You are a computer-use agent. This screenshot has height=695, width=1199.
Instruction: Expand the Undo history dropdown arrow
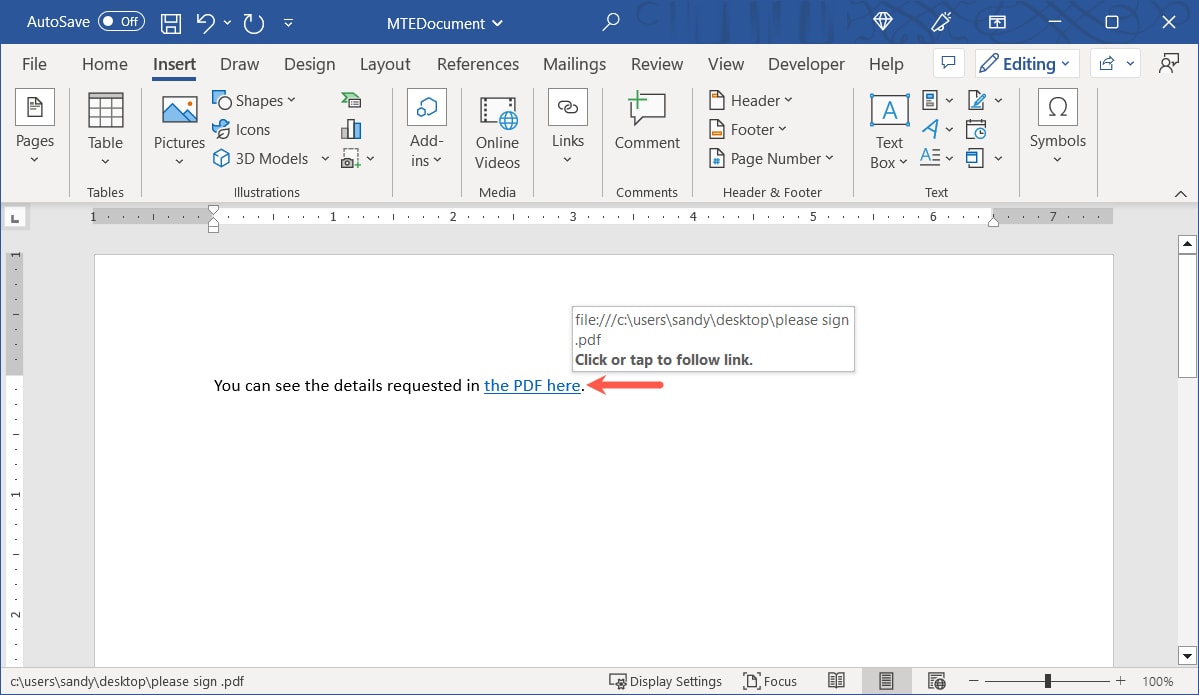[x=227, y=23]
